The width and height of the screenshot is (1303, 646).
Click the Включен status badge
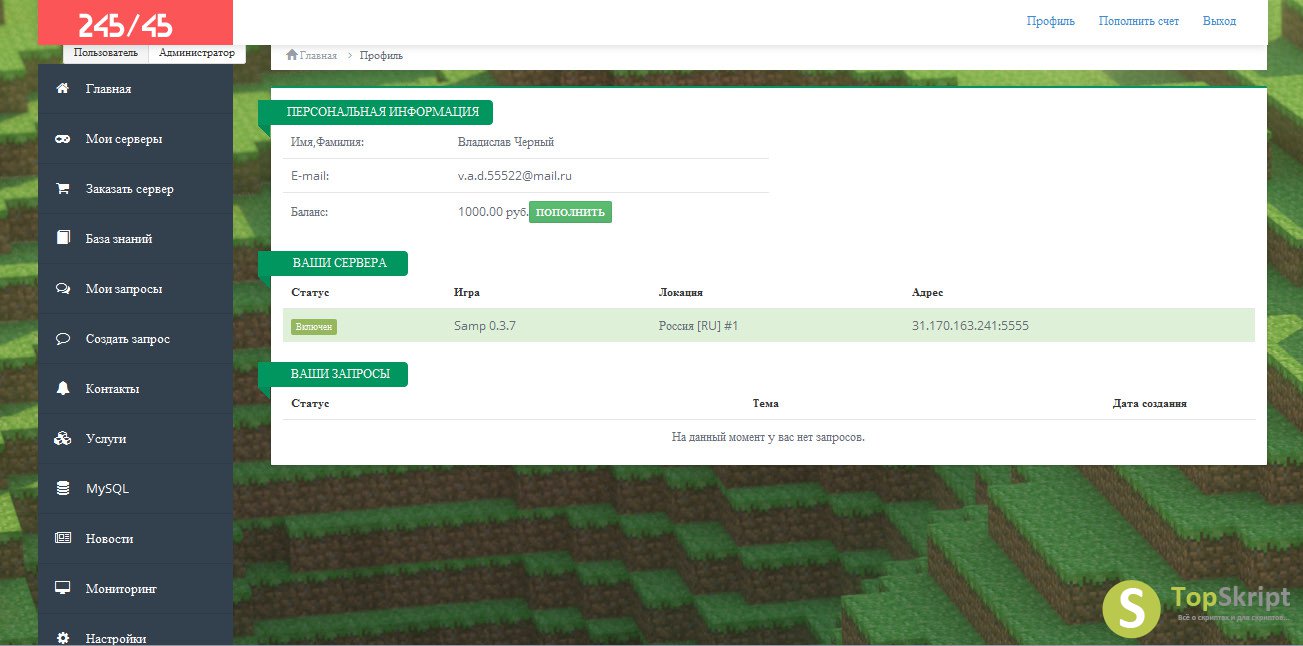314,327
